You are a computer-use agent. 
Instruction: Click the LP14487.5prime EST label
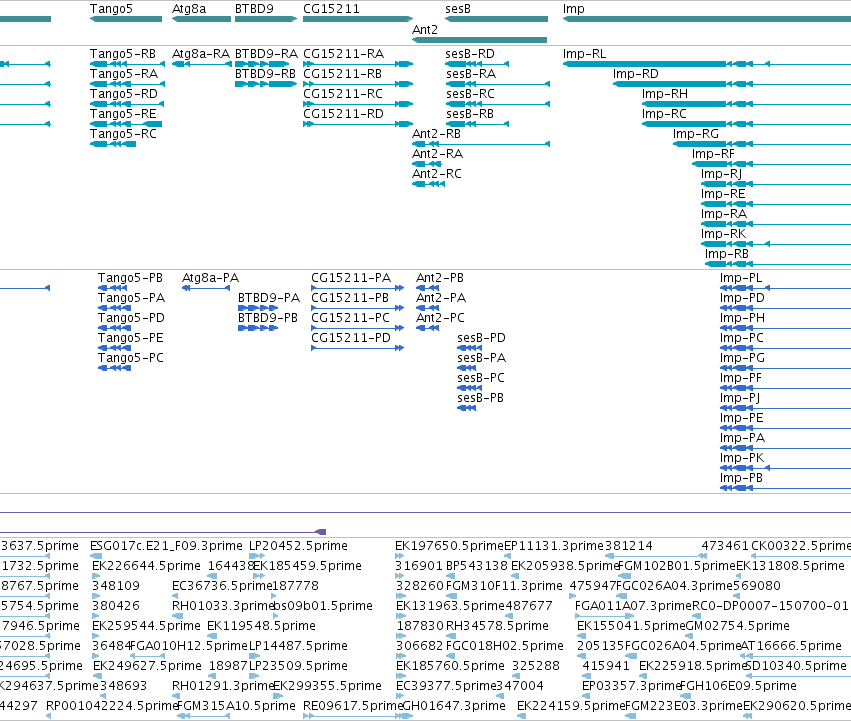click(x=299, y=646)
